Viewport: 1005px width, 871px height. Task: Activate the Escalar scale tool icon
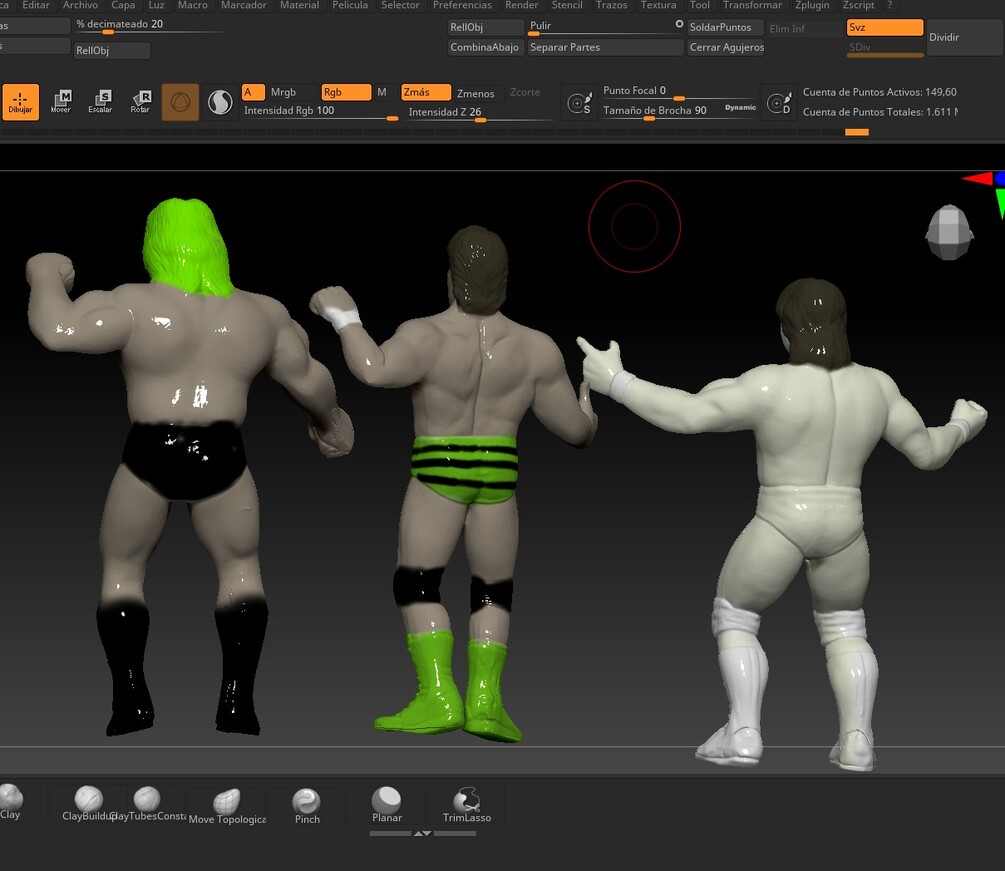click(x=101, y=102)
